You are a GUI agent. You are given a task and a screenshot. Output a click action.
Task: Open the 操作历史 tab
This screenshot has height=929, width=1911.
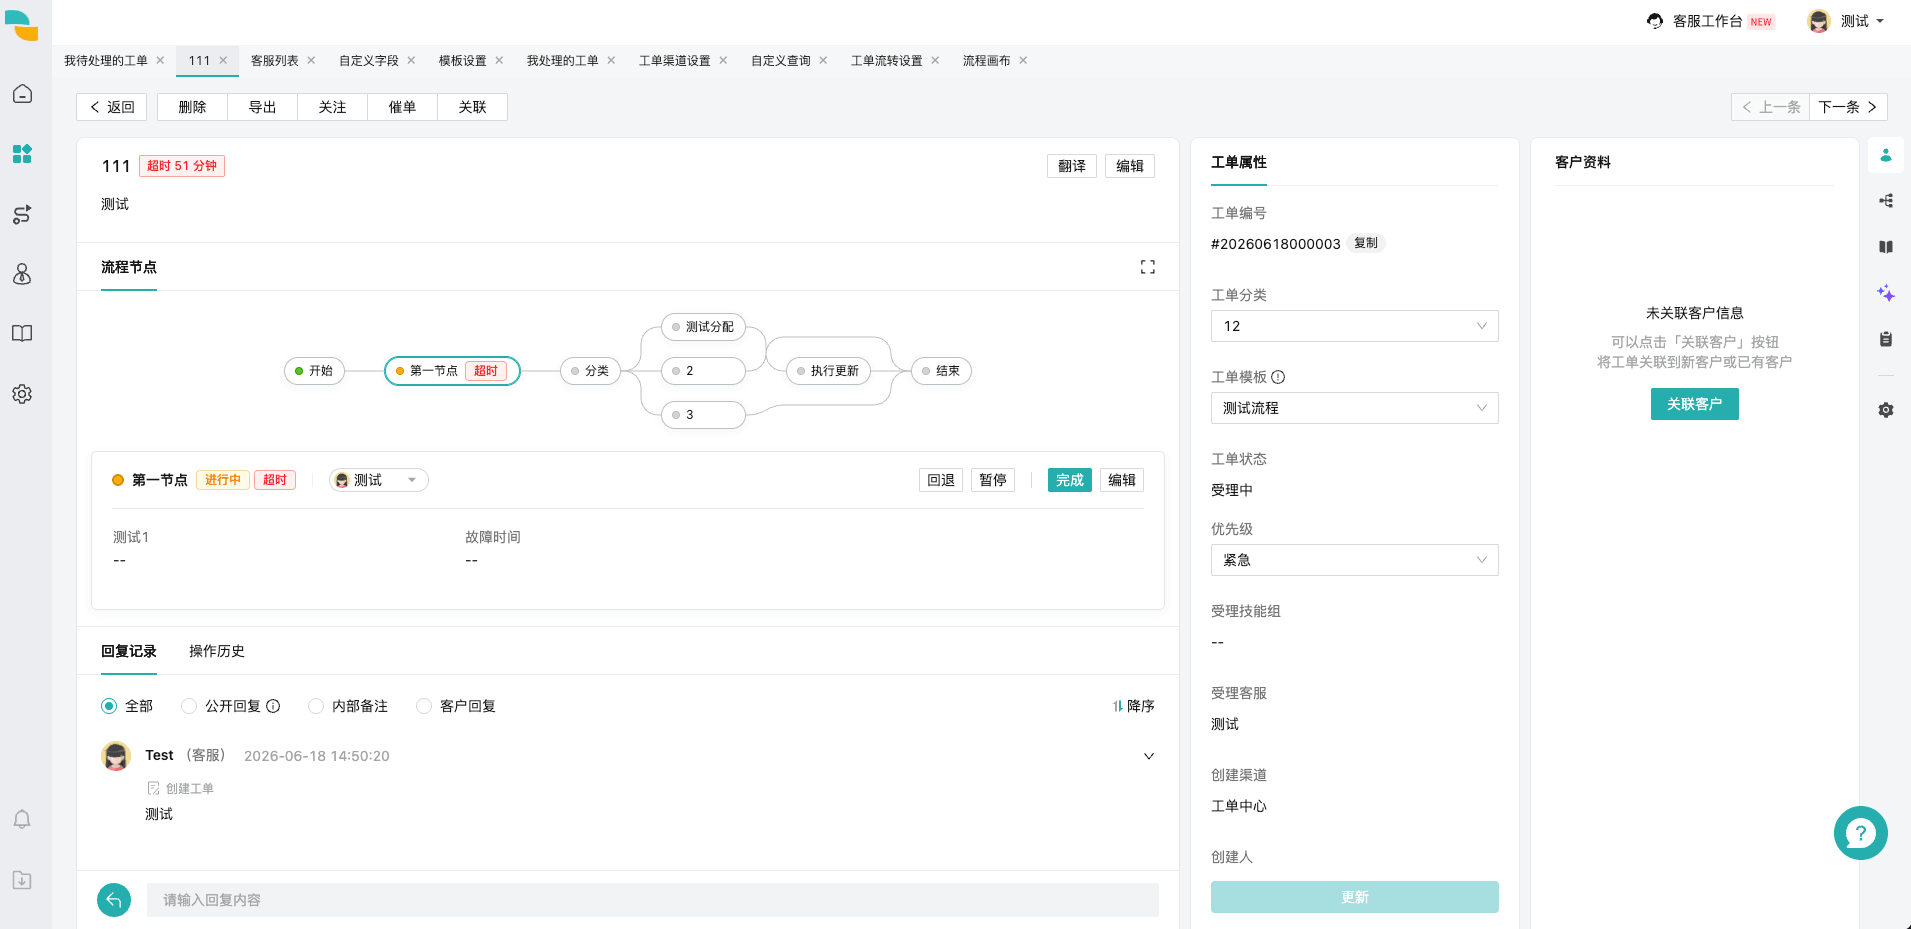(217, 651)
